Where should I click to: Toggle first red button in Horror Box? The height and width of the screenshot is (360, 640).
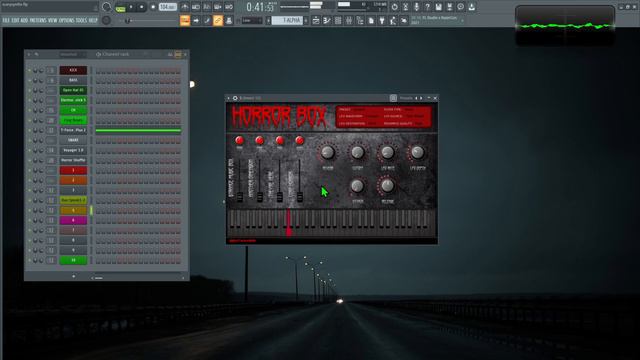tap(239, 140)
